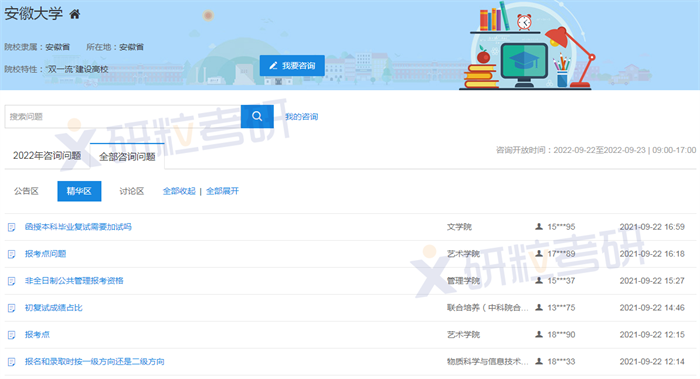This screenshot has width=700, height=379.
Task: Click user icon next to 15***95
Action: tap(539, 227)
